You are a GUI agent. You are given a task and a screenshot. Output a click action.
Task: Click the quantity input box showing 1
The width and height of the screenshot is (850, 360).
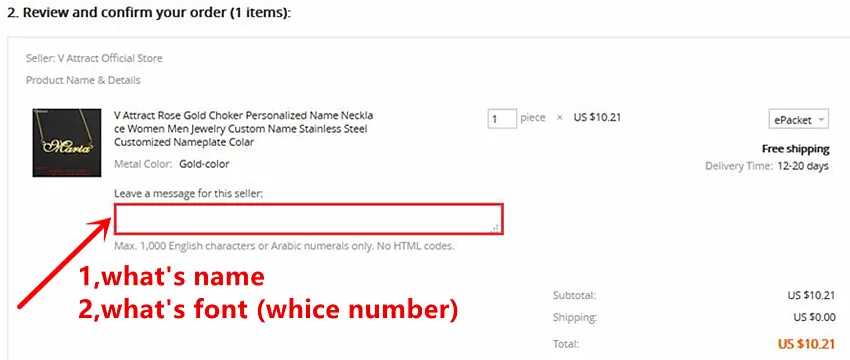click(x=501, y=119)
